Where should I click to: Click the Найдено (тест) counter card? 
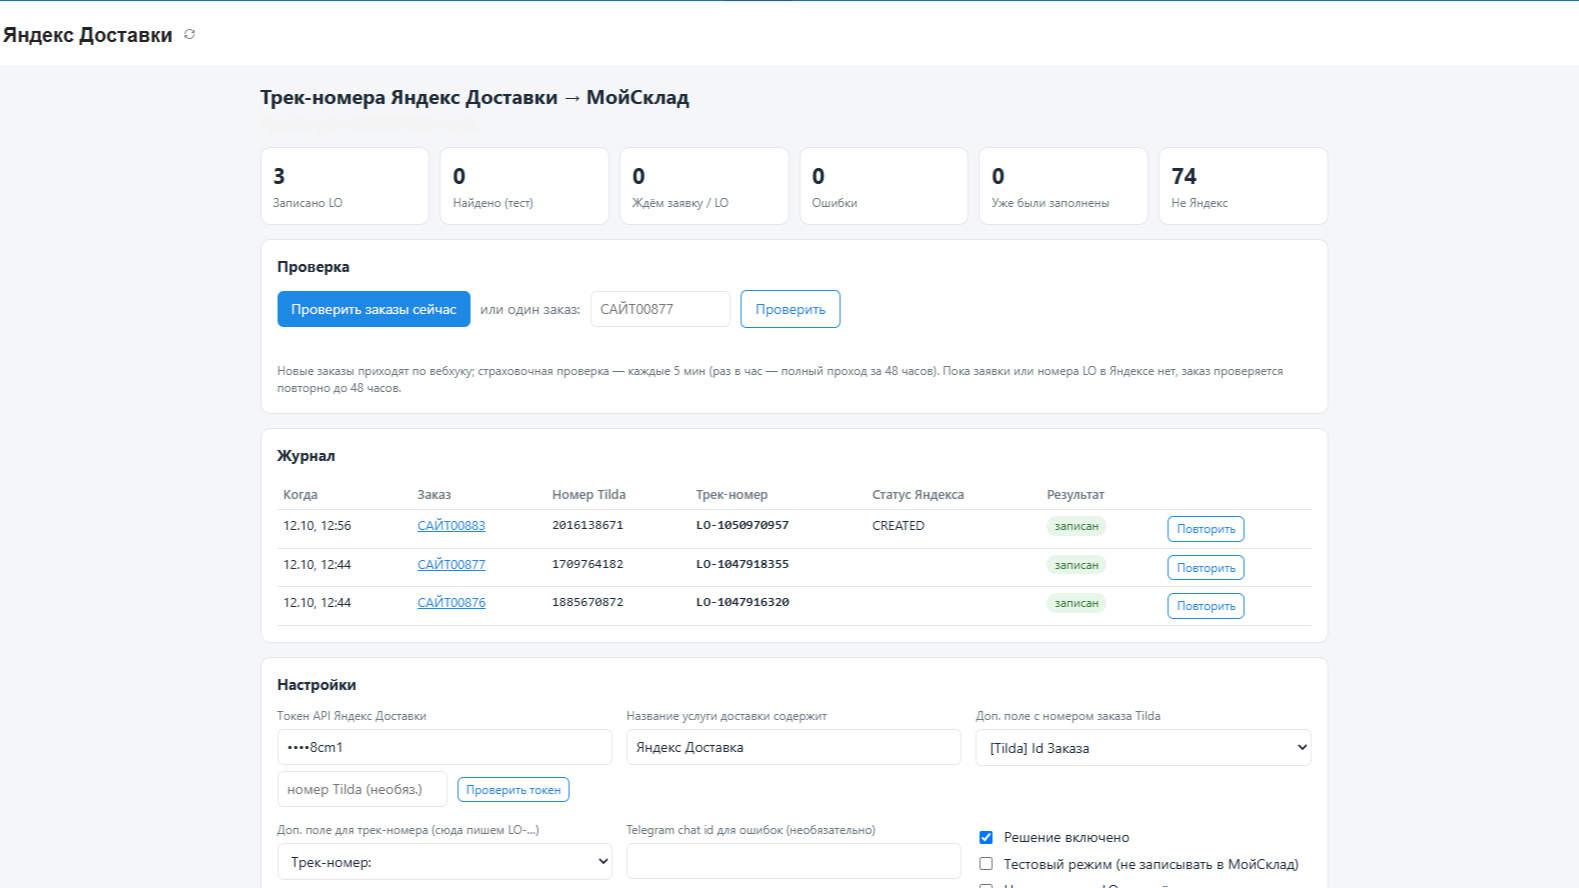click(524, 186)
